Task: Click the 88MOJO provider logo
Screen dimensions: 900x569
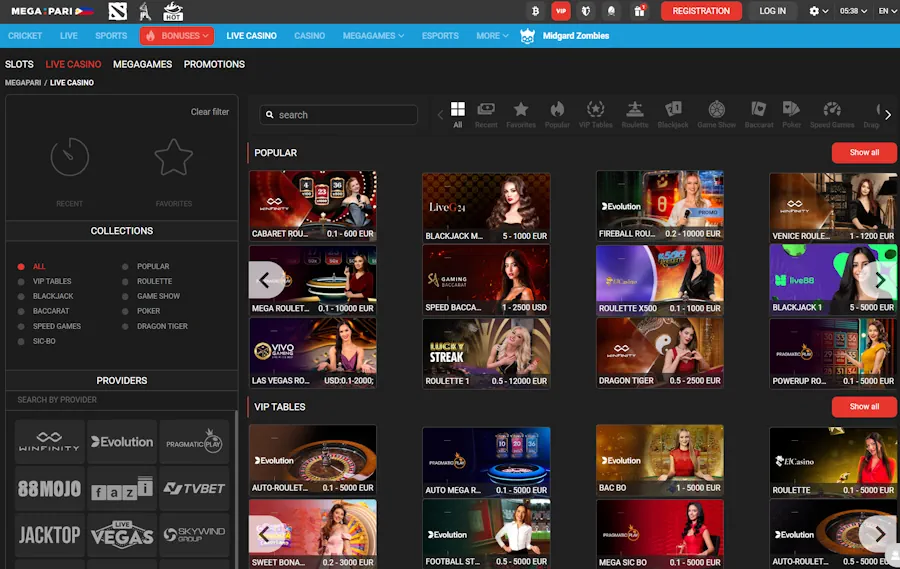Action: [x=49, y=488]
